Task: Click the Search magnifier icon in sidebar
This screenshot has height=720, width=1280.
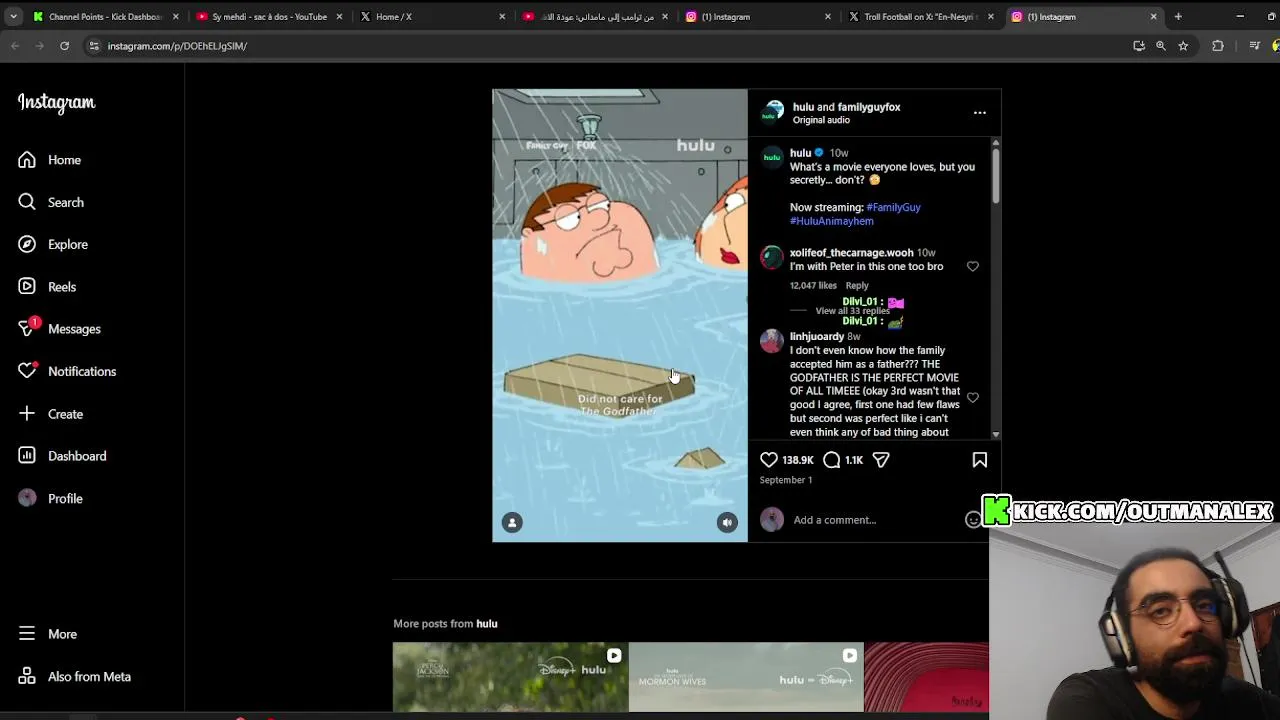Action: [27, 202]
